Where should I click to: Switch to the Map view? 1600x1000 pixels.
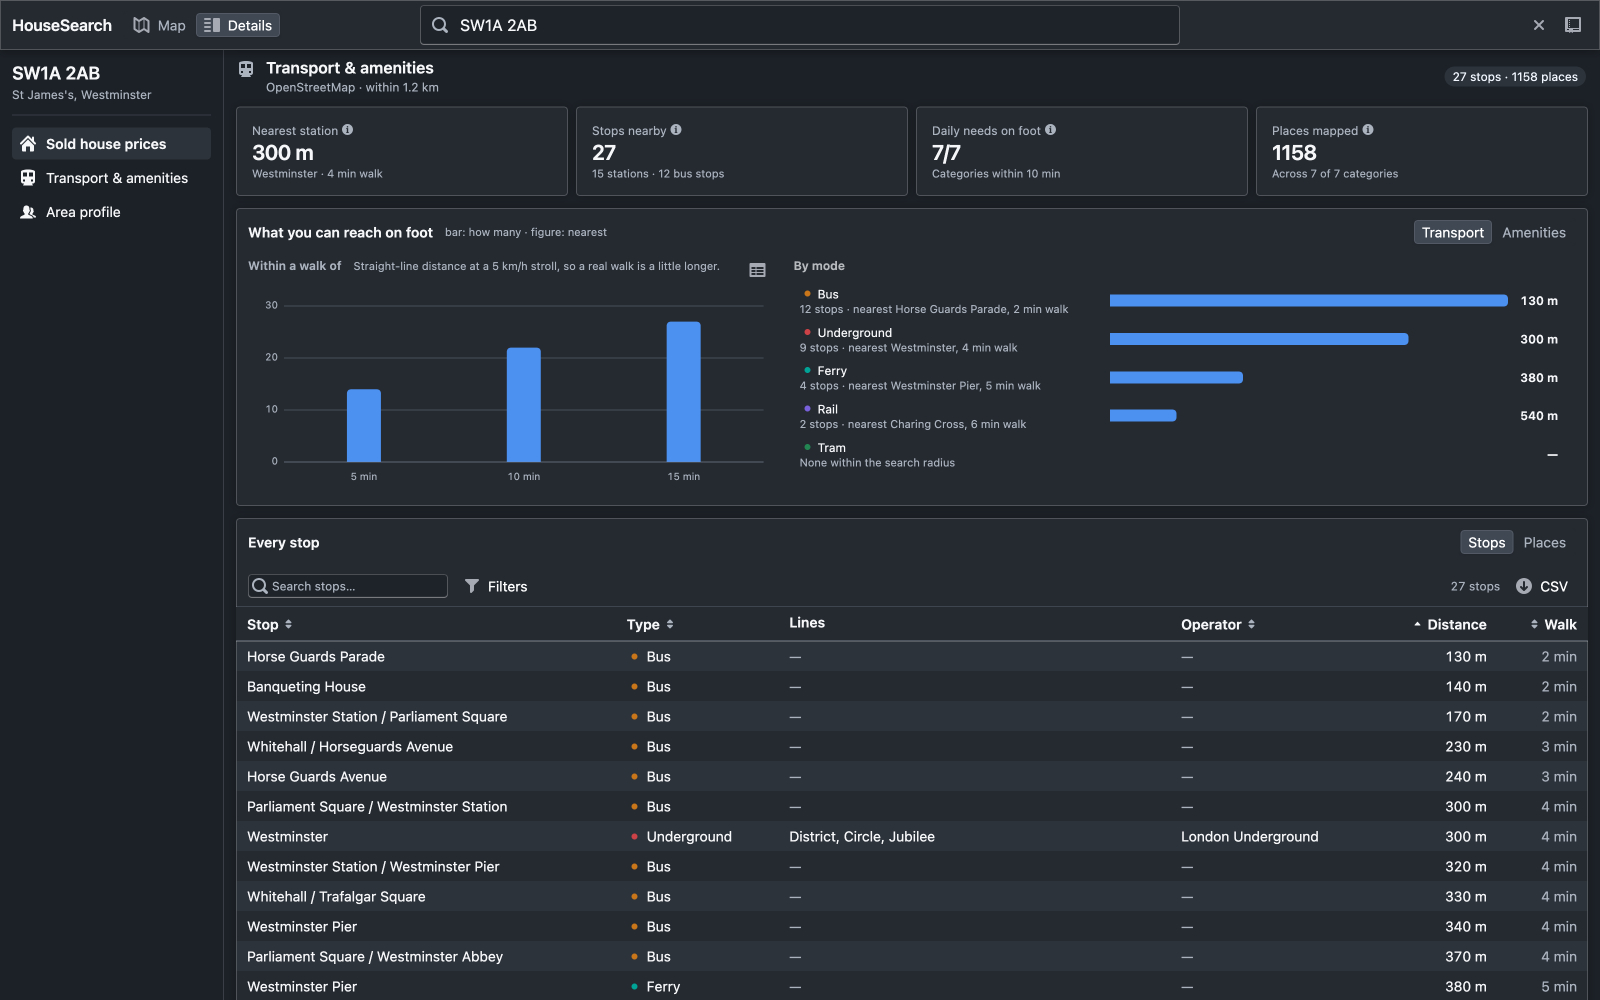(159, 25)
